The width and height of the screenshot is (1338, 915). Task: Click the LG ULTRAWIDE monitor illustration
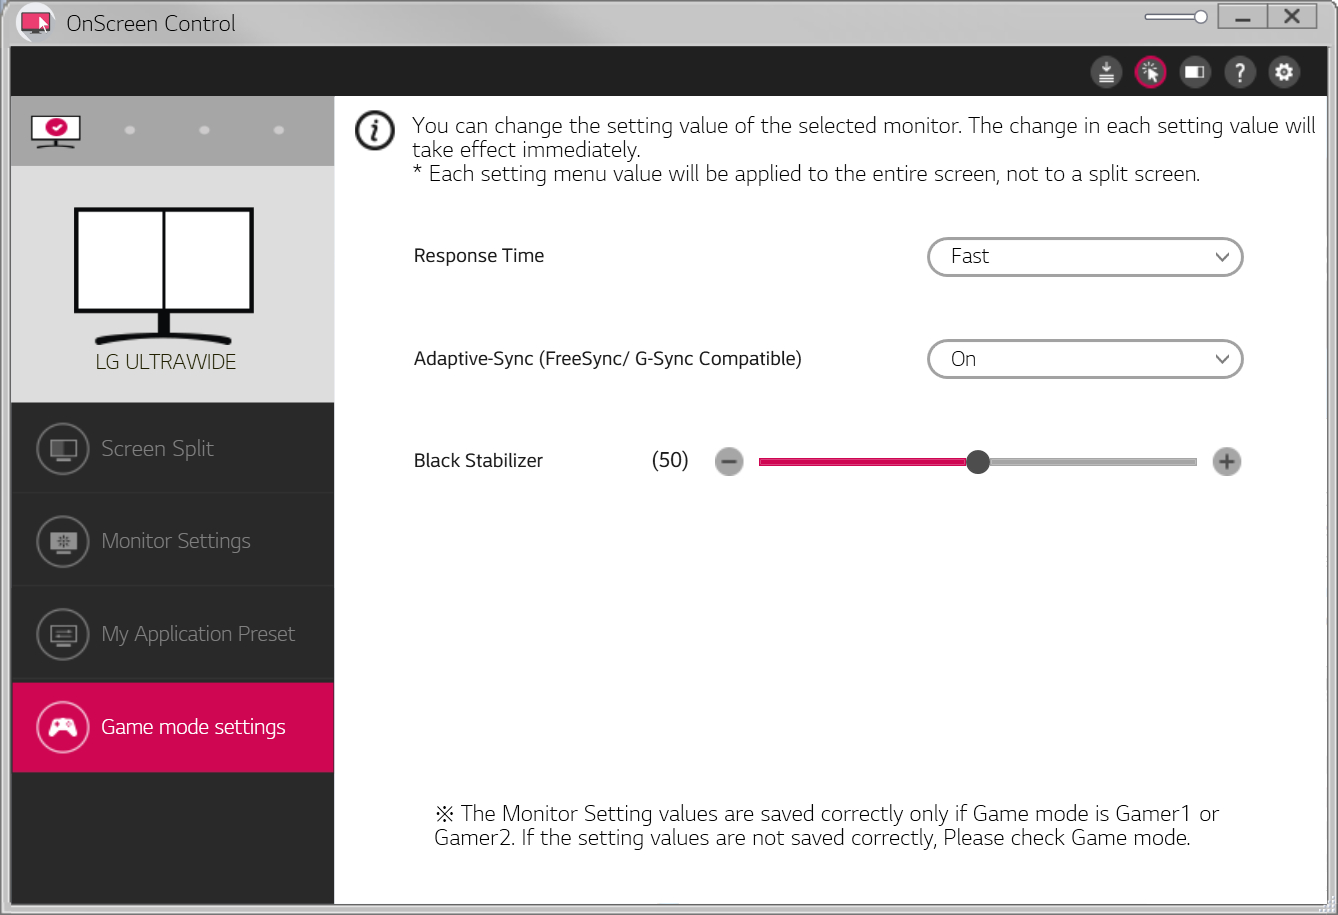tap(164, 276)
